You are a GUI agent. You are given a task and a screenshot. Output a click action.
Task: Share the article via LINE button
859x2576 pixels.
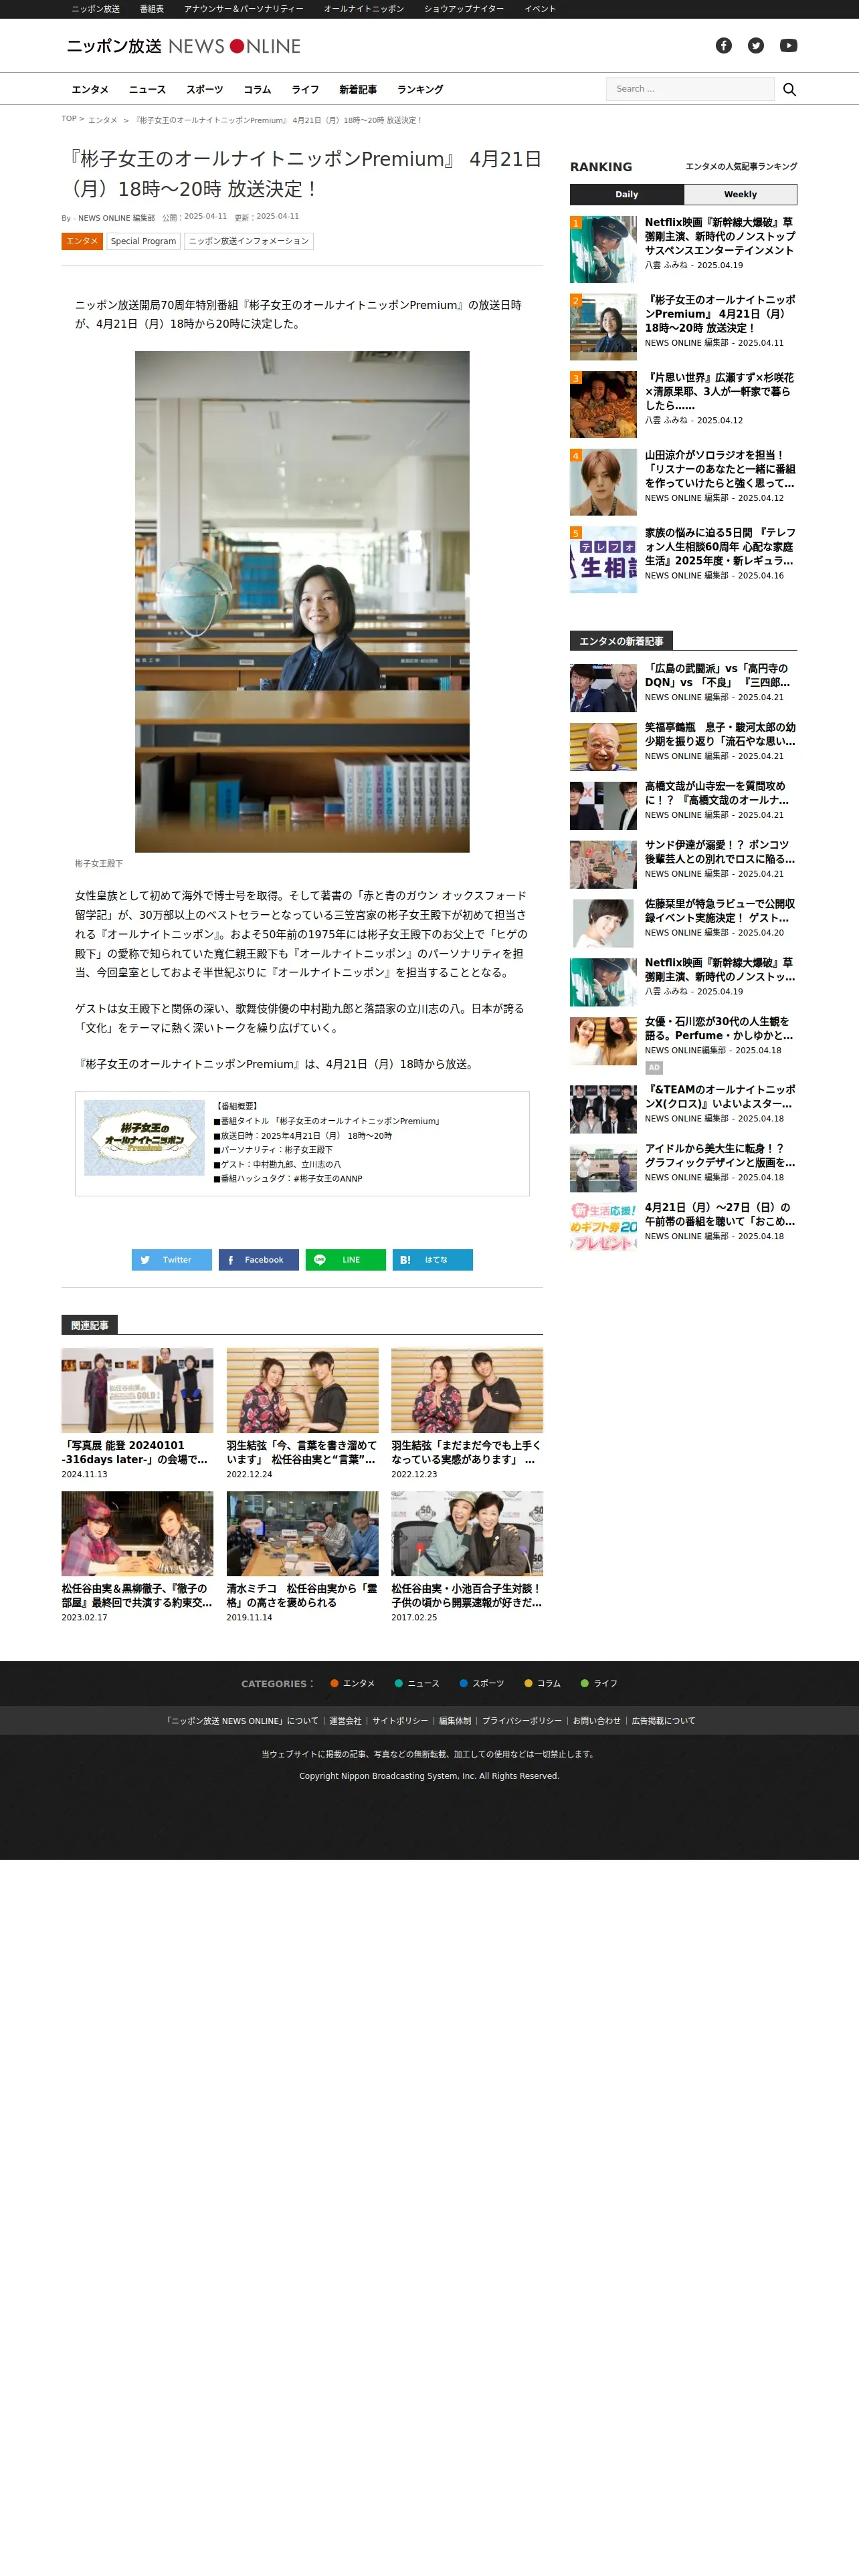coord(345,1259)
